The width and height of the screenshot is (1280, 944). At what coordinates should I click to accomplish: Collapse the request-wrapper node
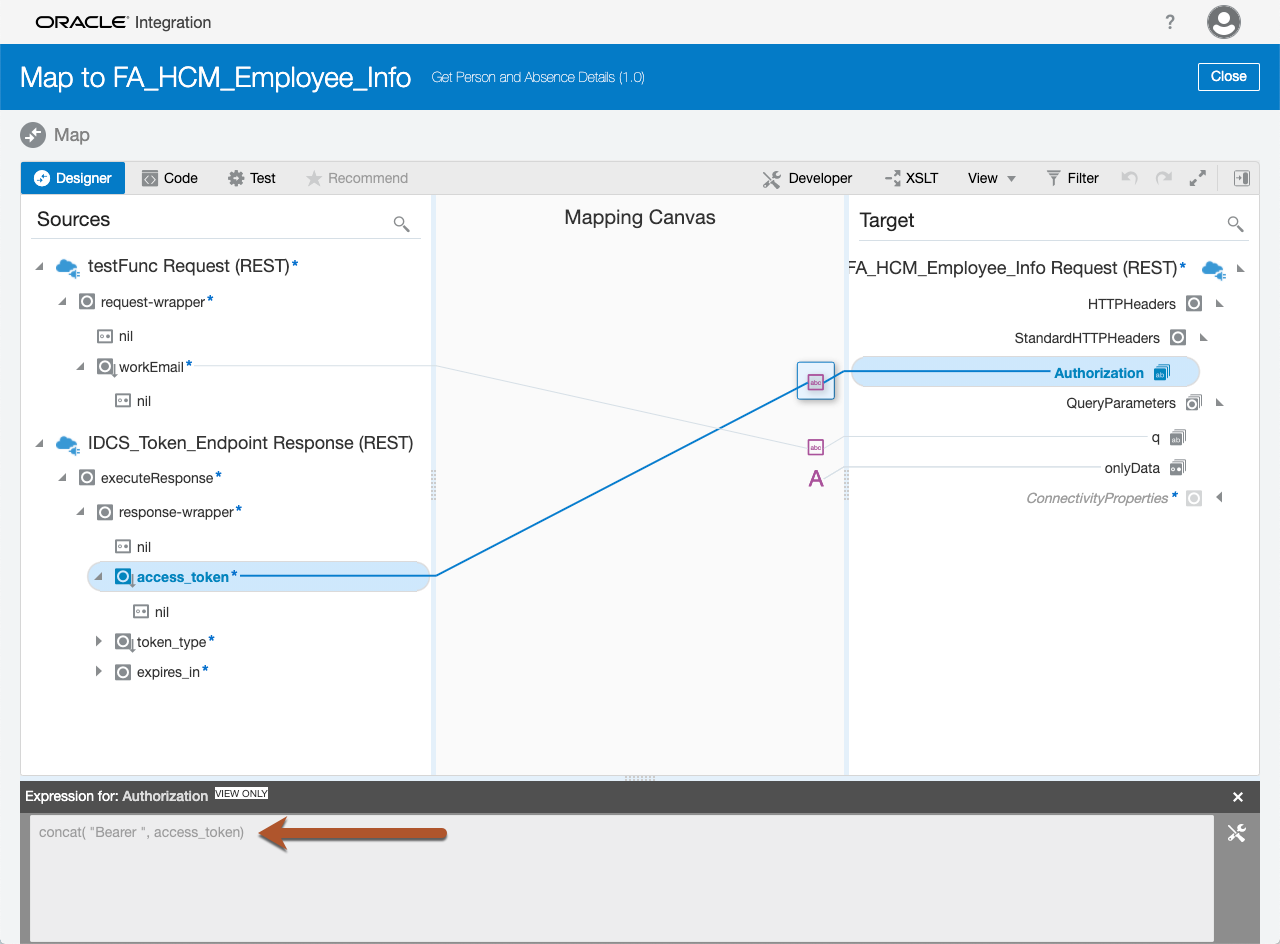point(62,301)
